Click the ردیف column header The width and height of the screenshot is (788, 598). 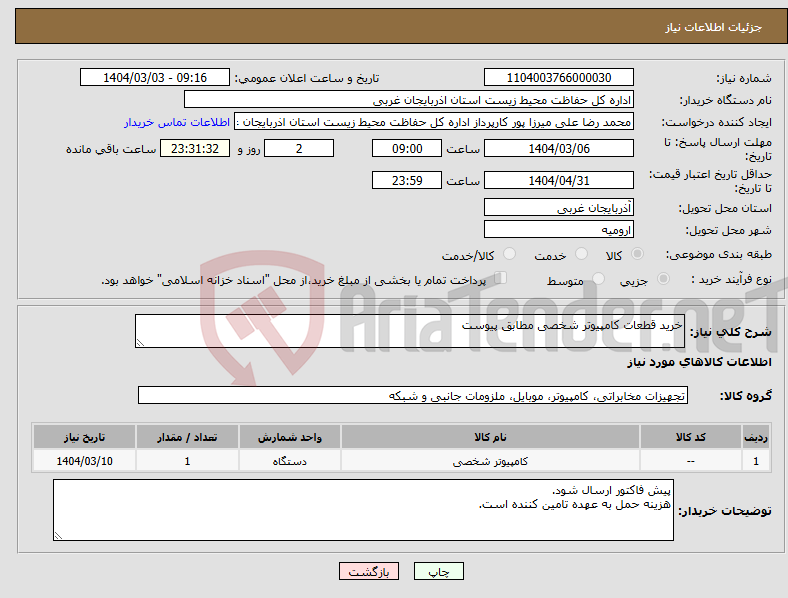tap(756, 437)
